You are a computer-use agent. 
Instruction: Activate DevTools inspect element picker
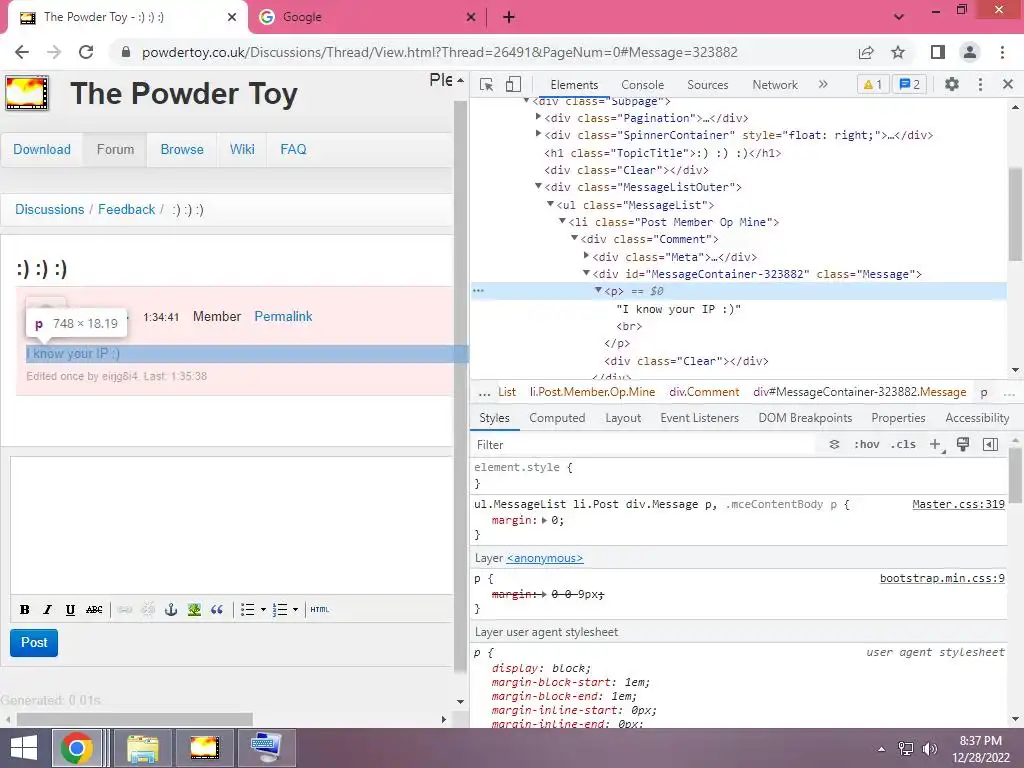pyautogui.click(x=487, y=84)
